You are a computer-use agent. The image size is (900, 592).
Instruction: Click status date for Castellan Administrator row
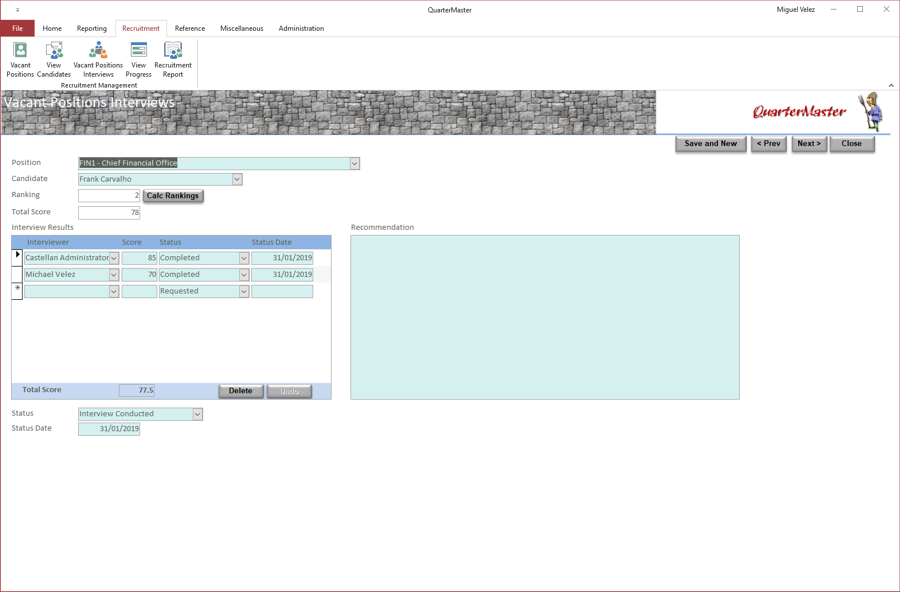pyautogui.click(x=282, y=258)
